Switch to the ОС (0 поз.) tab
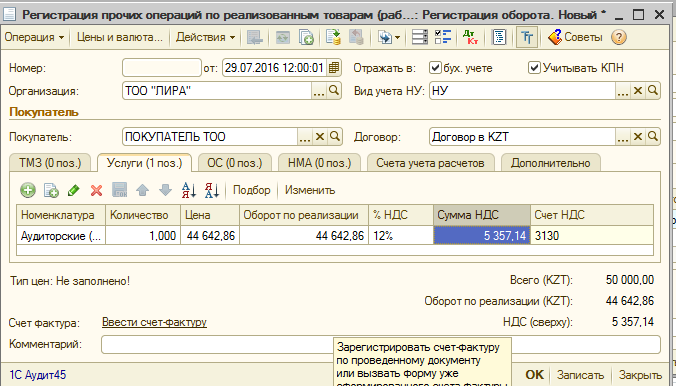The image size is (676, 386). pos(235,163)
